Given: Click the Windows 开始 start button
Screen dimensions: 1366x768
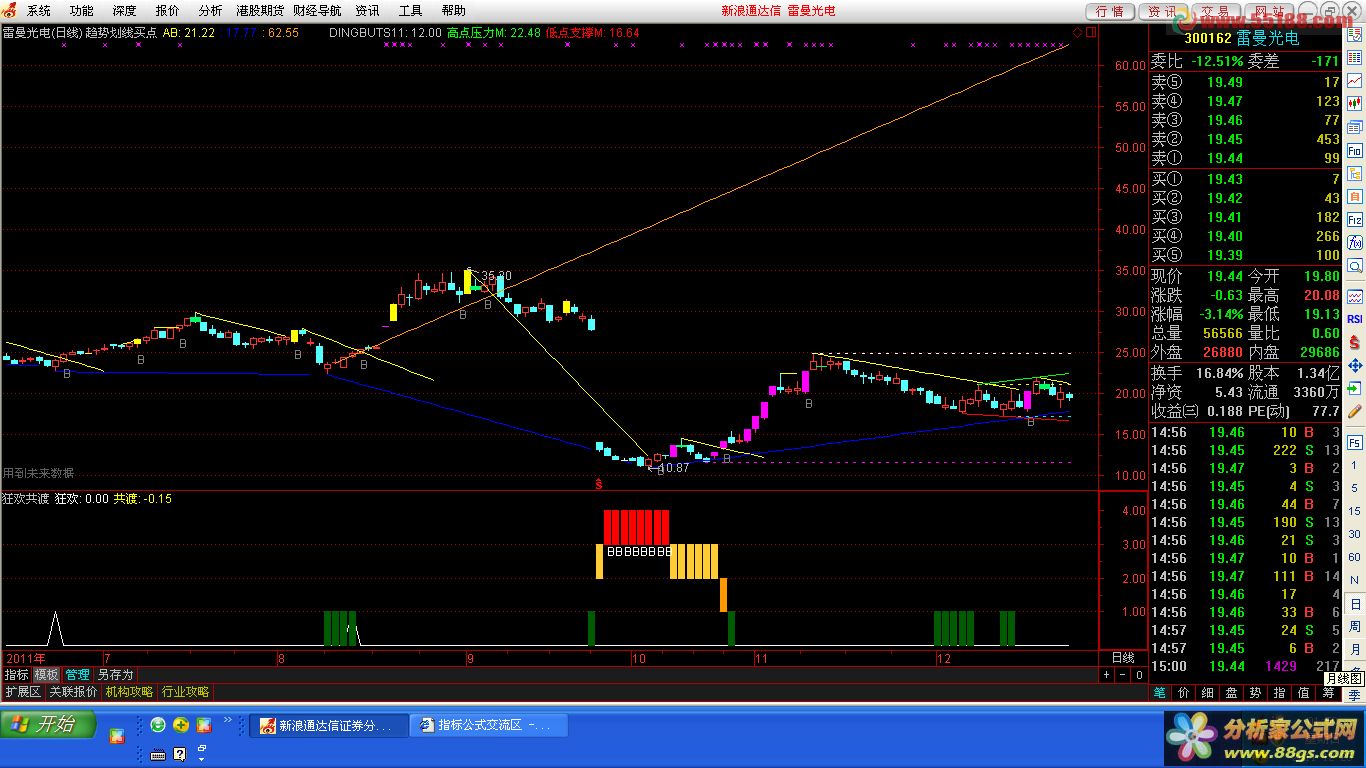Looking at the screenshot, I should [x=49, y=724].
